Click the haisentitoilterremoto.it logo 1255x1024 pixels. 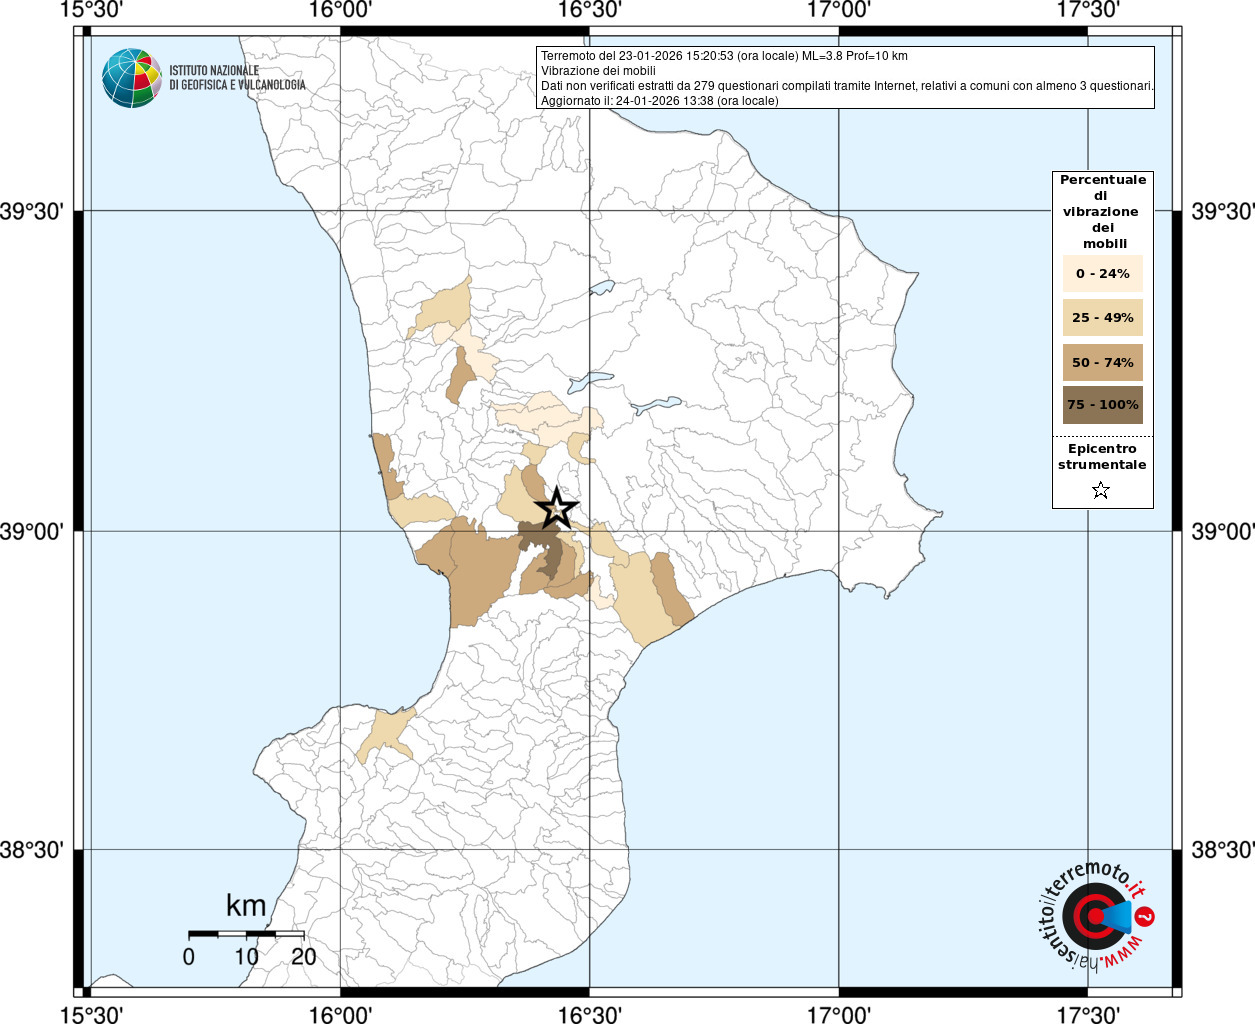[x=1098, y=915]
